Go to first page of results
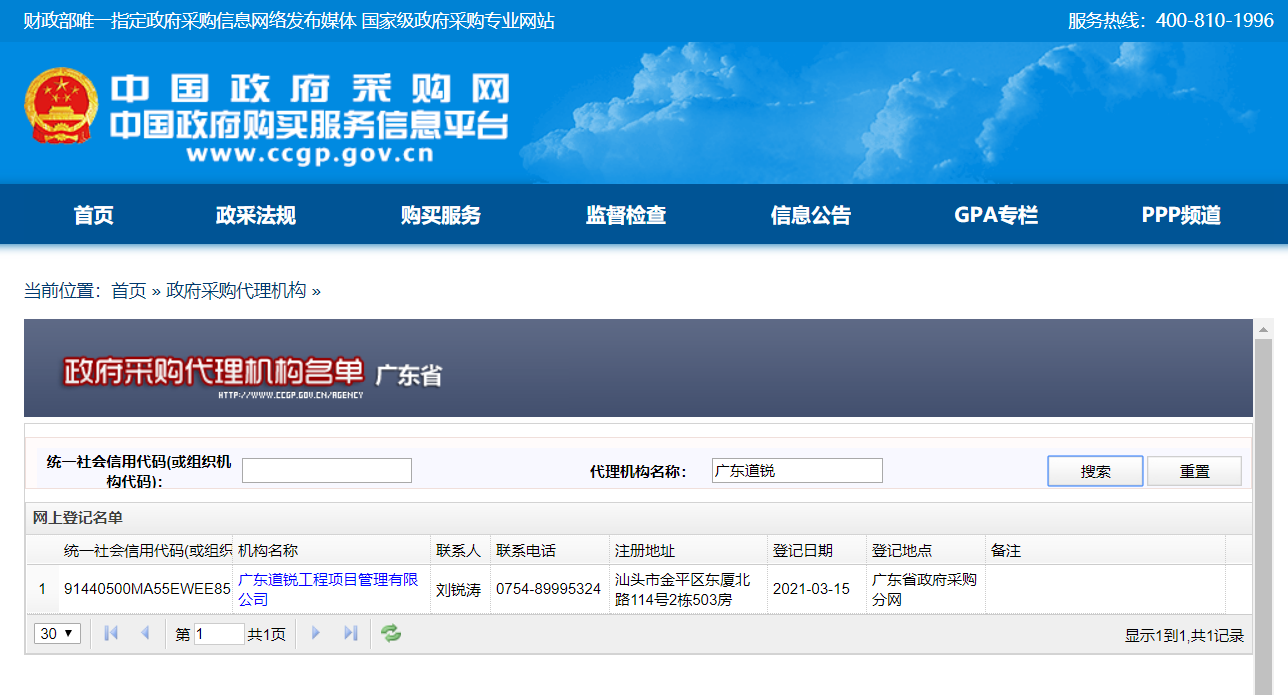Image resolution: width=1288 pixels, height=695 pixels. click(111, 633)
